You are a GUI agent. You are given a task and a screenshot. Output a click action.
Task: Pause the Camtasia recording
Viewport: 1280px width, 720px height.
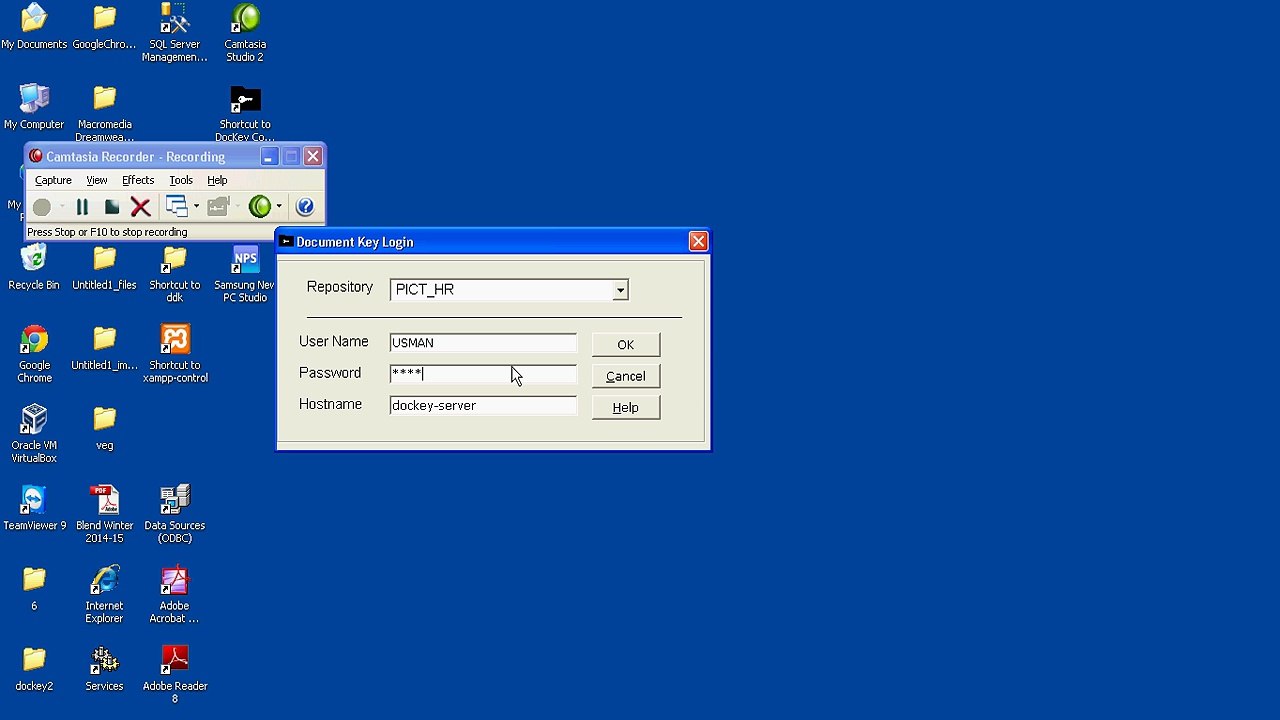tap(82, 207)
